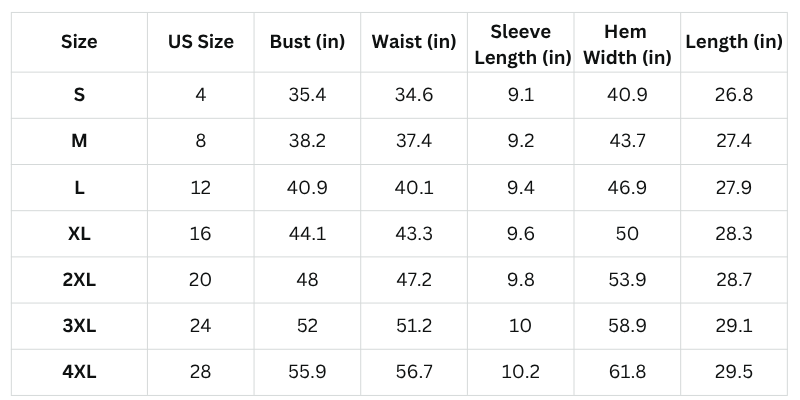The image size is (800, 400).
Task: Click US Size 12 in the L row
Action: click(x=200, y=187)
